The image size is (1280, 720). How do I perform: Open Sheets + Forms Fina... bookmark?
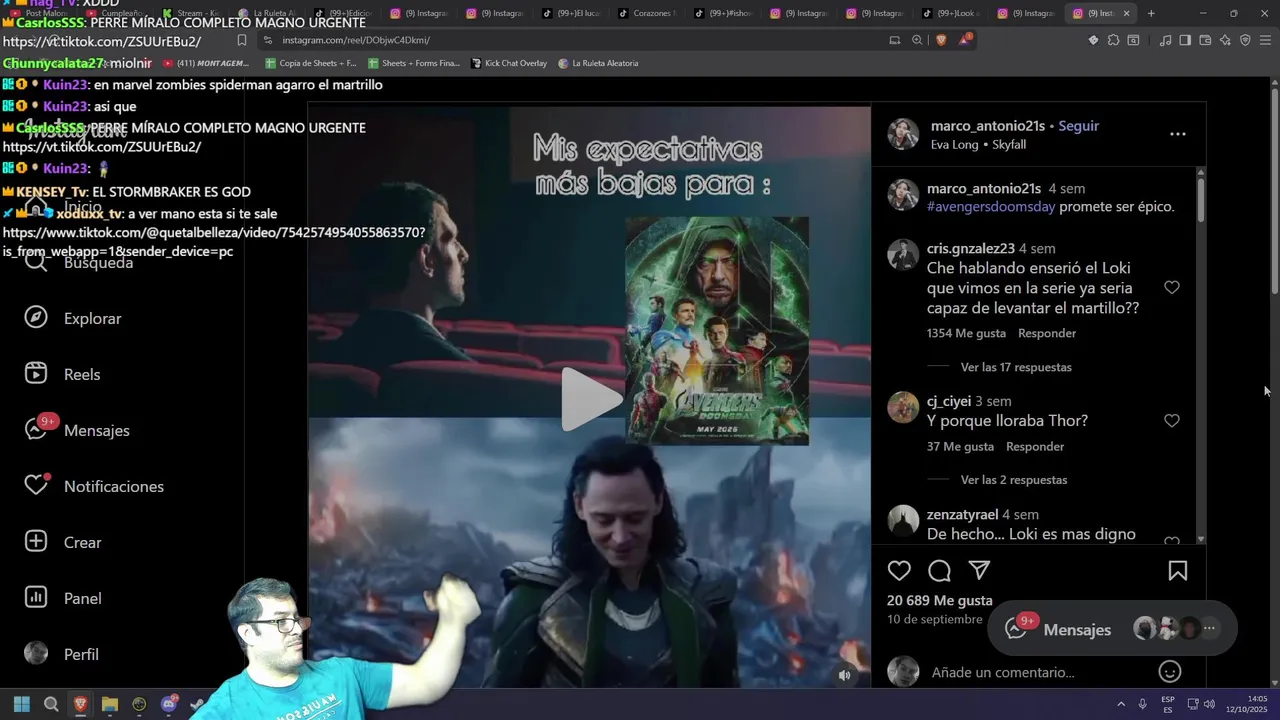pos(414,63)
